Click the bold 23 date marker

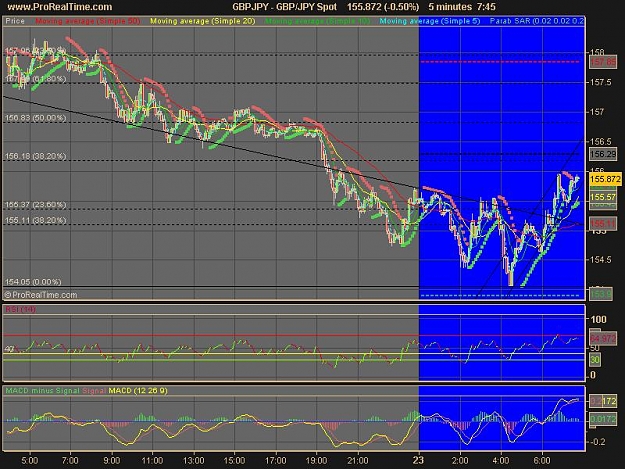click(x=418, y=461)
